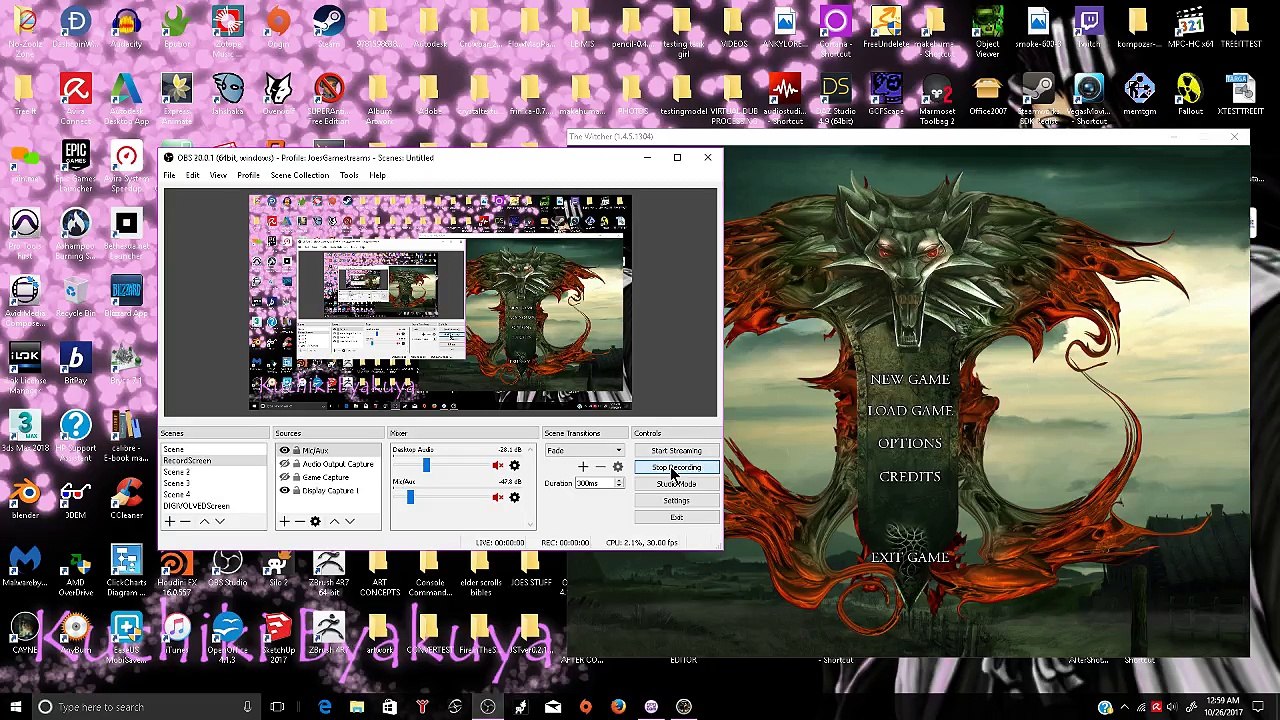Click the Exit button in OBS Controls
This screenshot has width=1280, height=720.
[x=676, y=517]
